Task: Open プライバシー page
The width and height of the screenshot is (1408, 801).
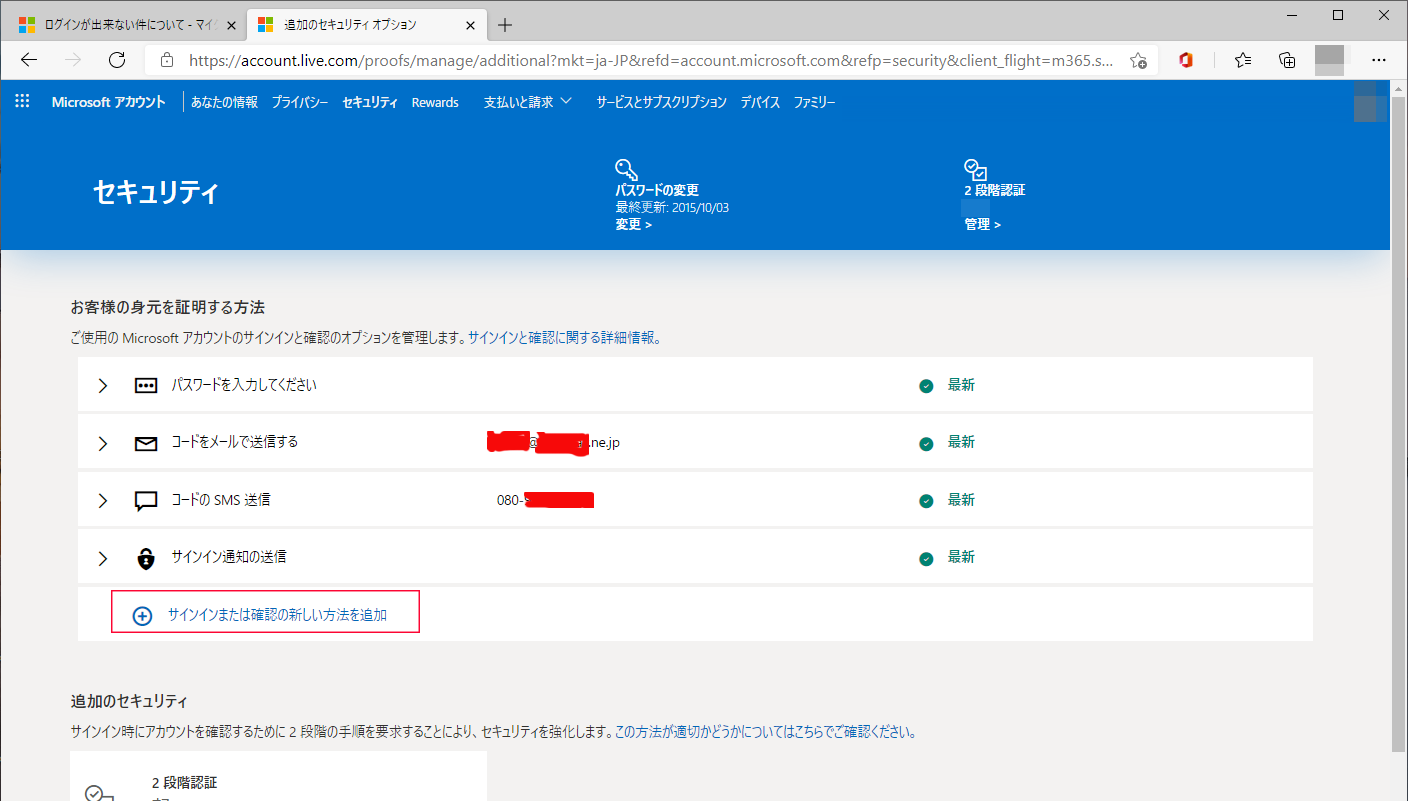Action: (x=300, y=102)
